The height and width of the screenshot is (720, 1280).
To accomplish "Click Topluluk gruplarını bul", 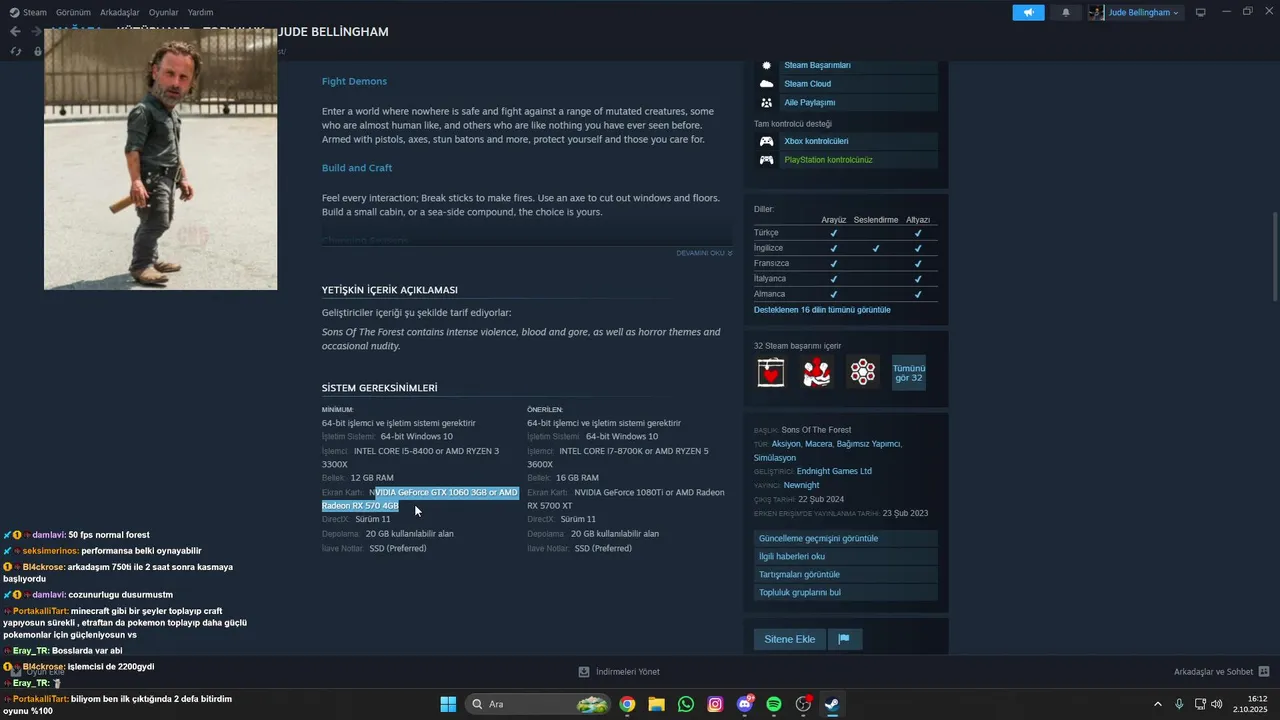I will 846,593.
